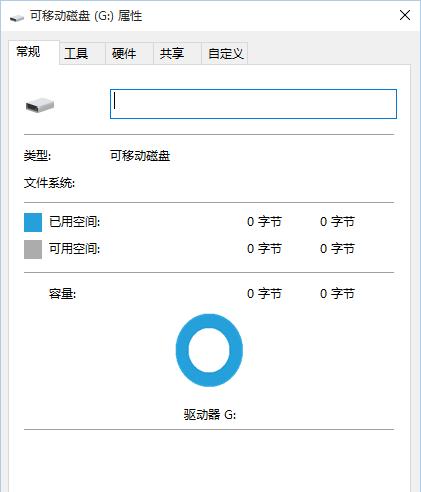Click the 类型 label
The height and width of the screenshot is (492, 421).
pos(37,156)
